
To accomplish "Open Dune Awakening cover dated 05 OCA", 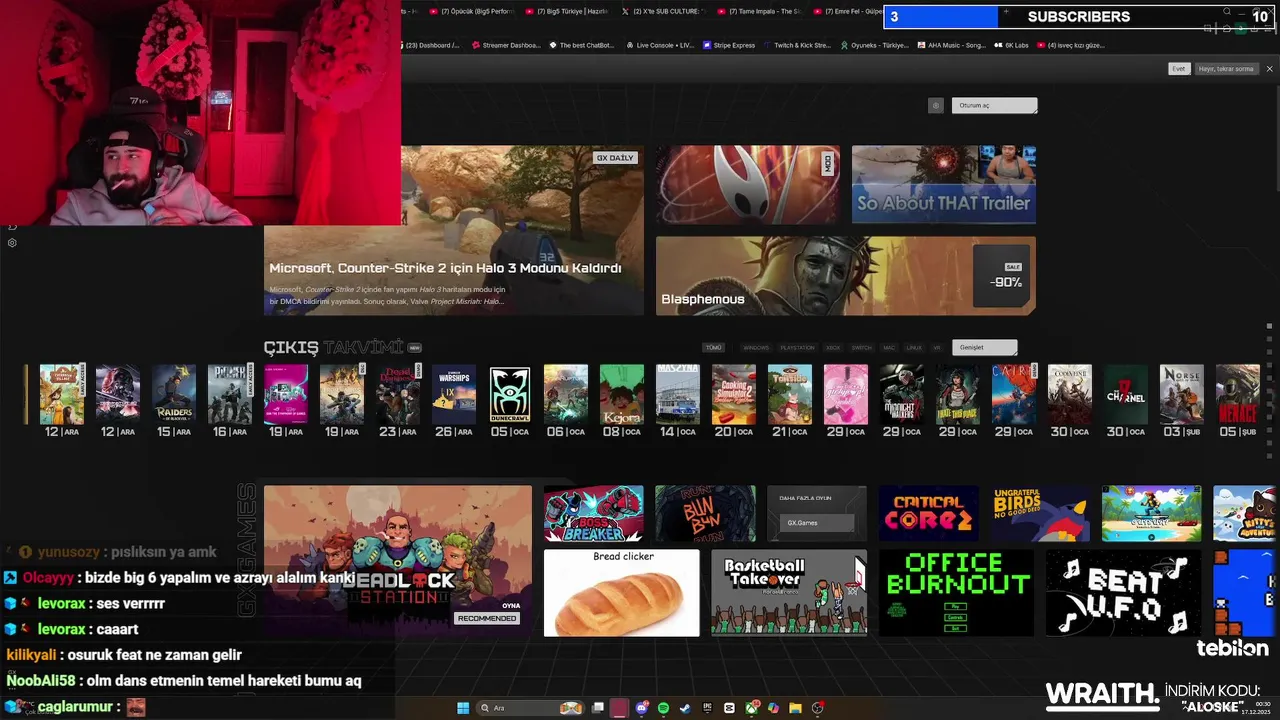I will click(x=510, y=394).
